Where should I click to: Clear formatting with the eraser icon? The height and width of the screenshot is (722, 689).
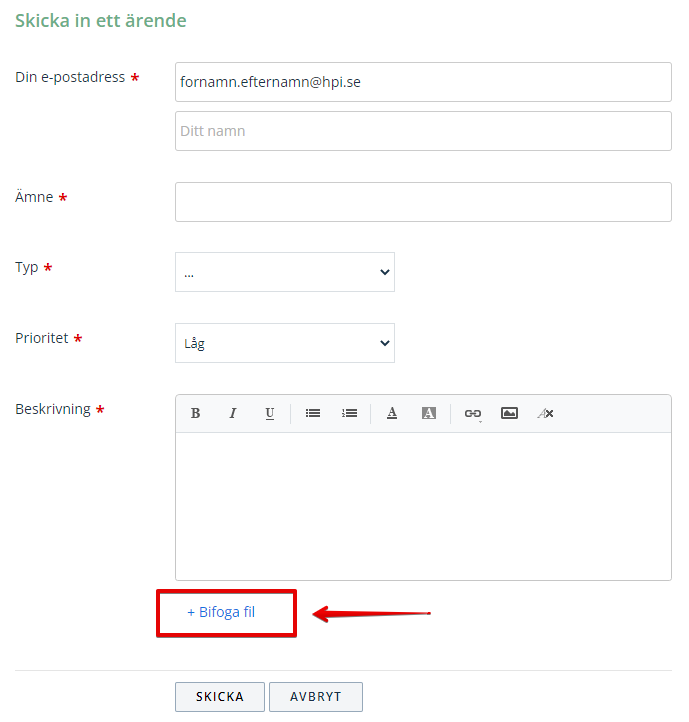click(x=546, y=413)
